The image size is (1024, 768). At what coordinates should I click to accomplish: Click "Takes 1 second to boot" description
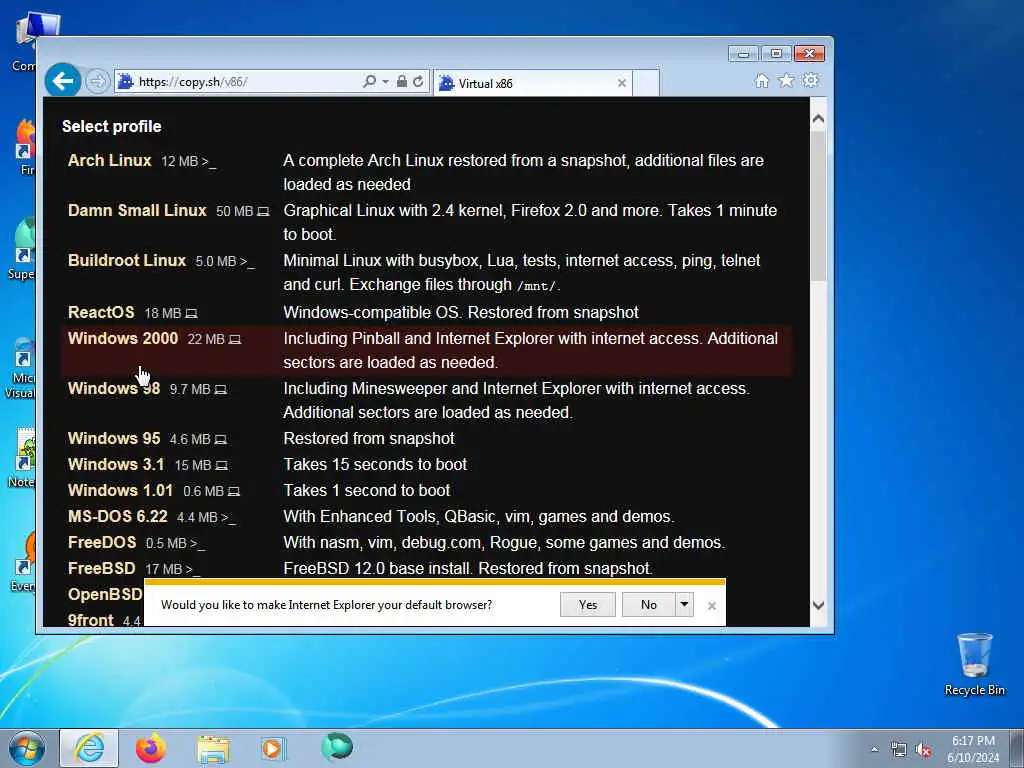click(x=367, y=490)
